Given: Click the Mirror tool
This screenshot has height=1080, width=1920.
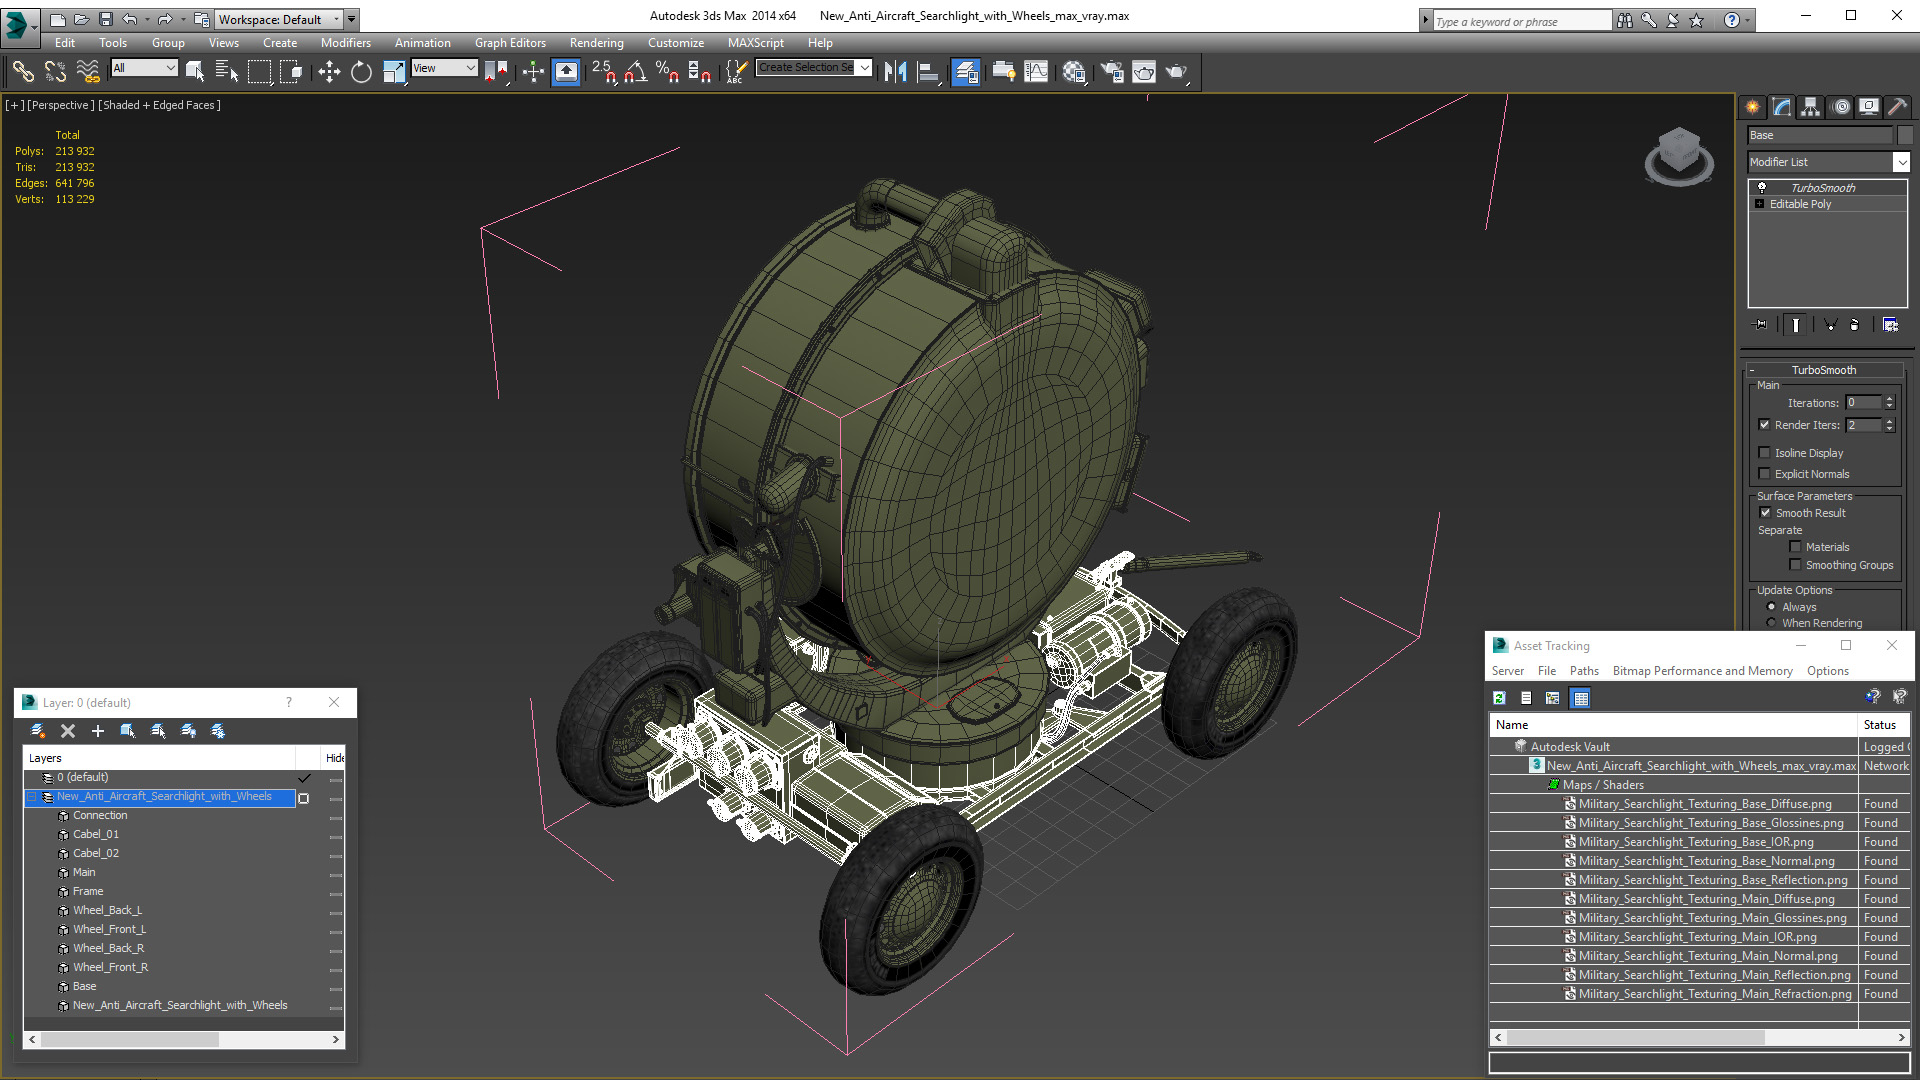Looking at the screenshot, I should tap(895, 71).
